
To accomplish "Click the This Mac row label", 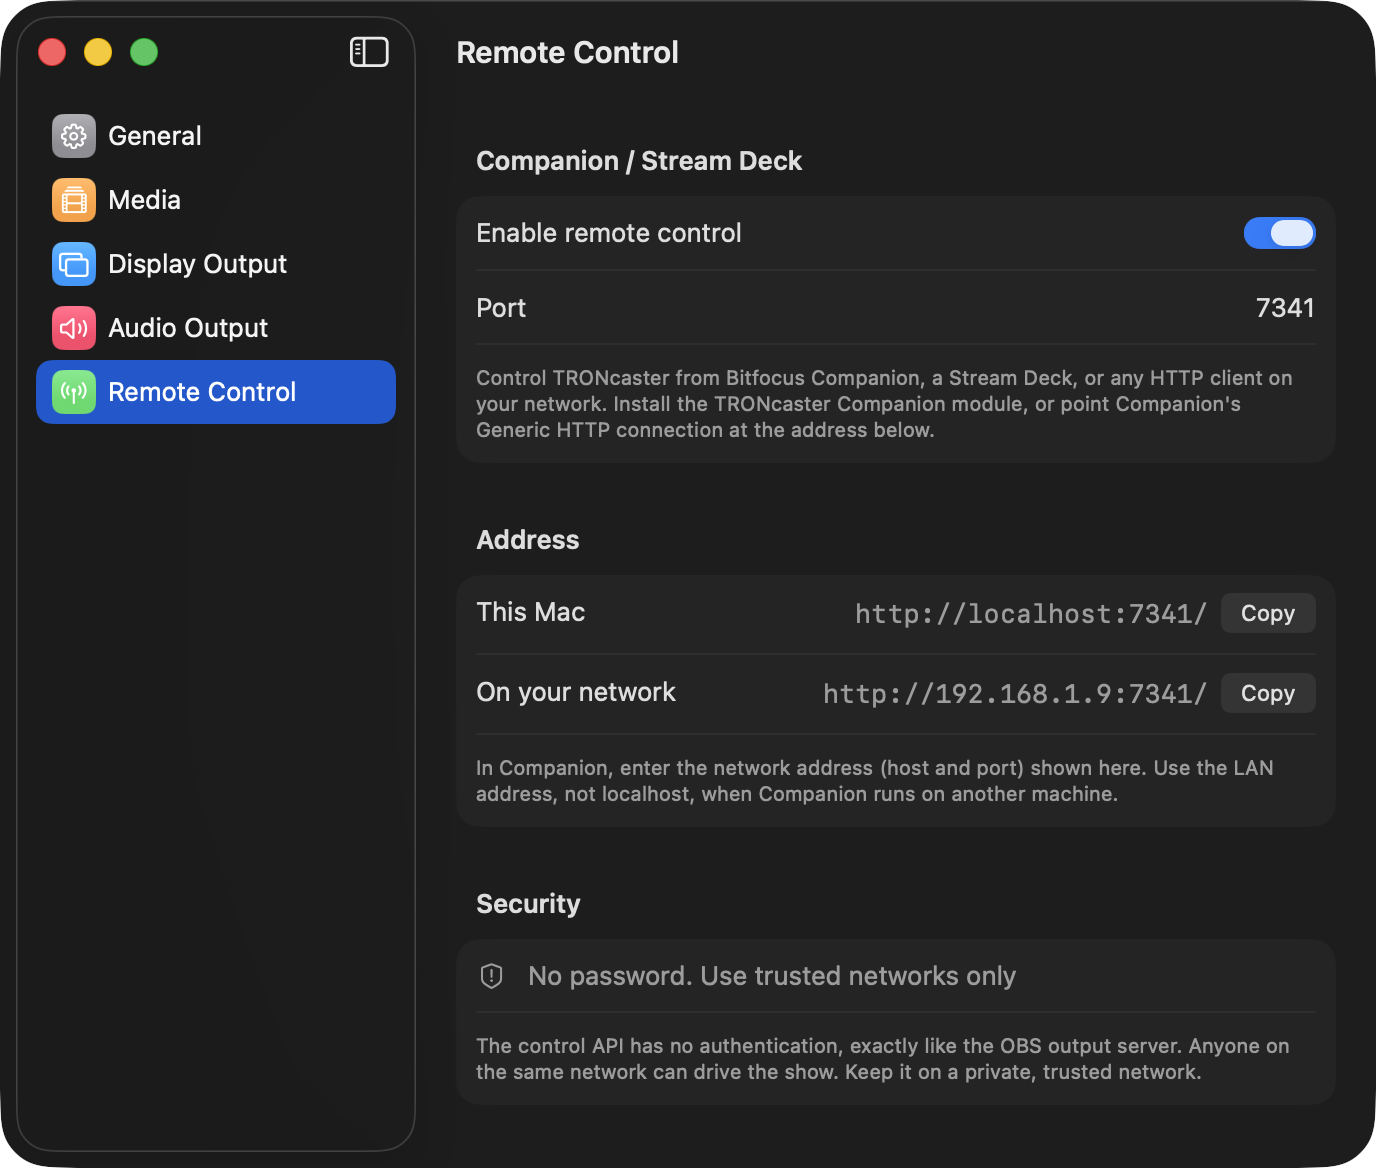I will [531, 612].
